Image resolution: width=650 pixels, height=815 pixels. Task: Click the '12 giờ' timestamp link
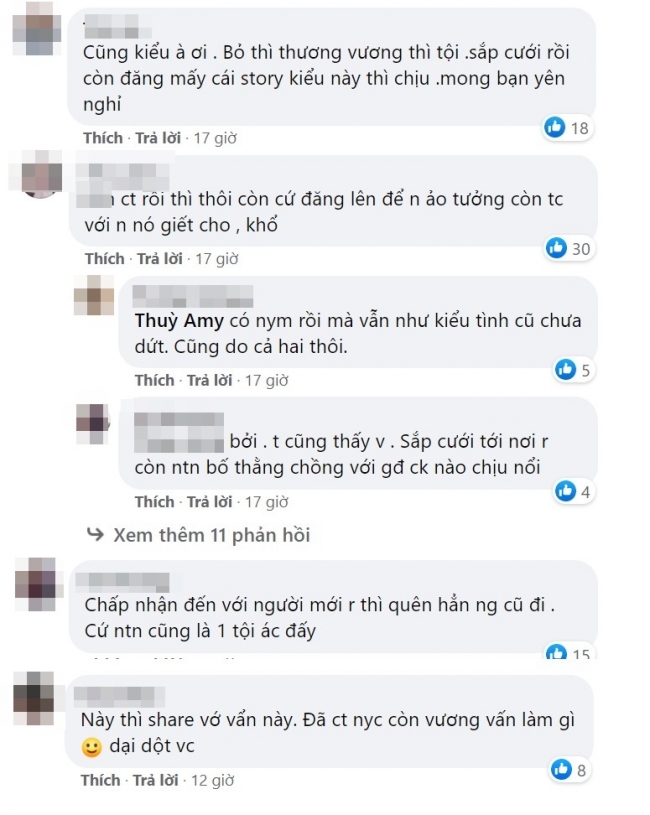213,780
